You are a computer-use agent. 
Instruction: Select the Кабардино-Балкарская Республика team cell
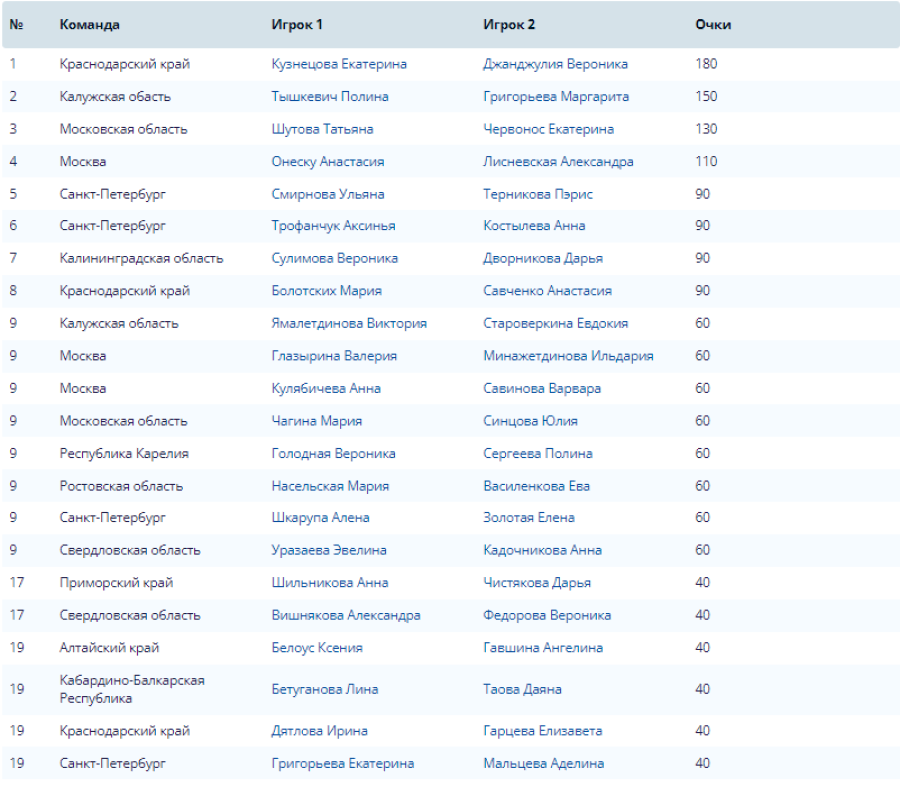(132, 689)
